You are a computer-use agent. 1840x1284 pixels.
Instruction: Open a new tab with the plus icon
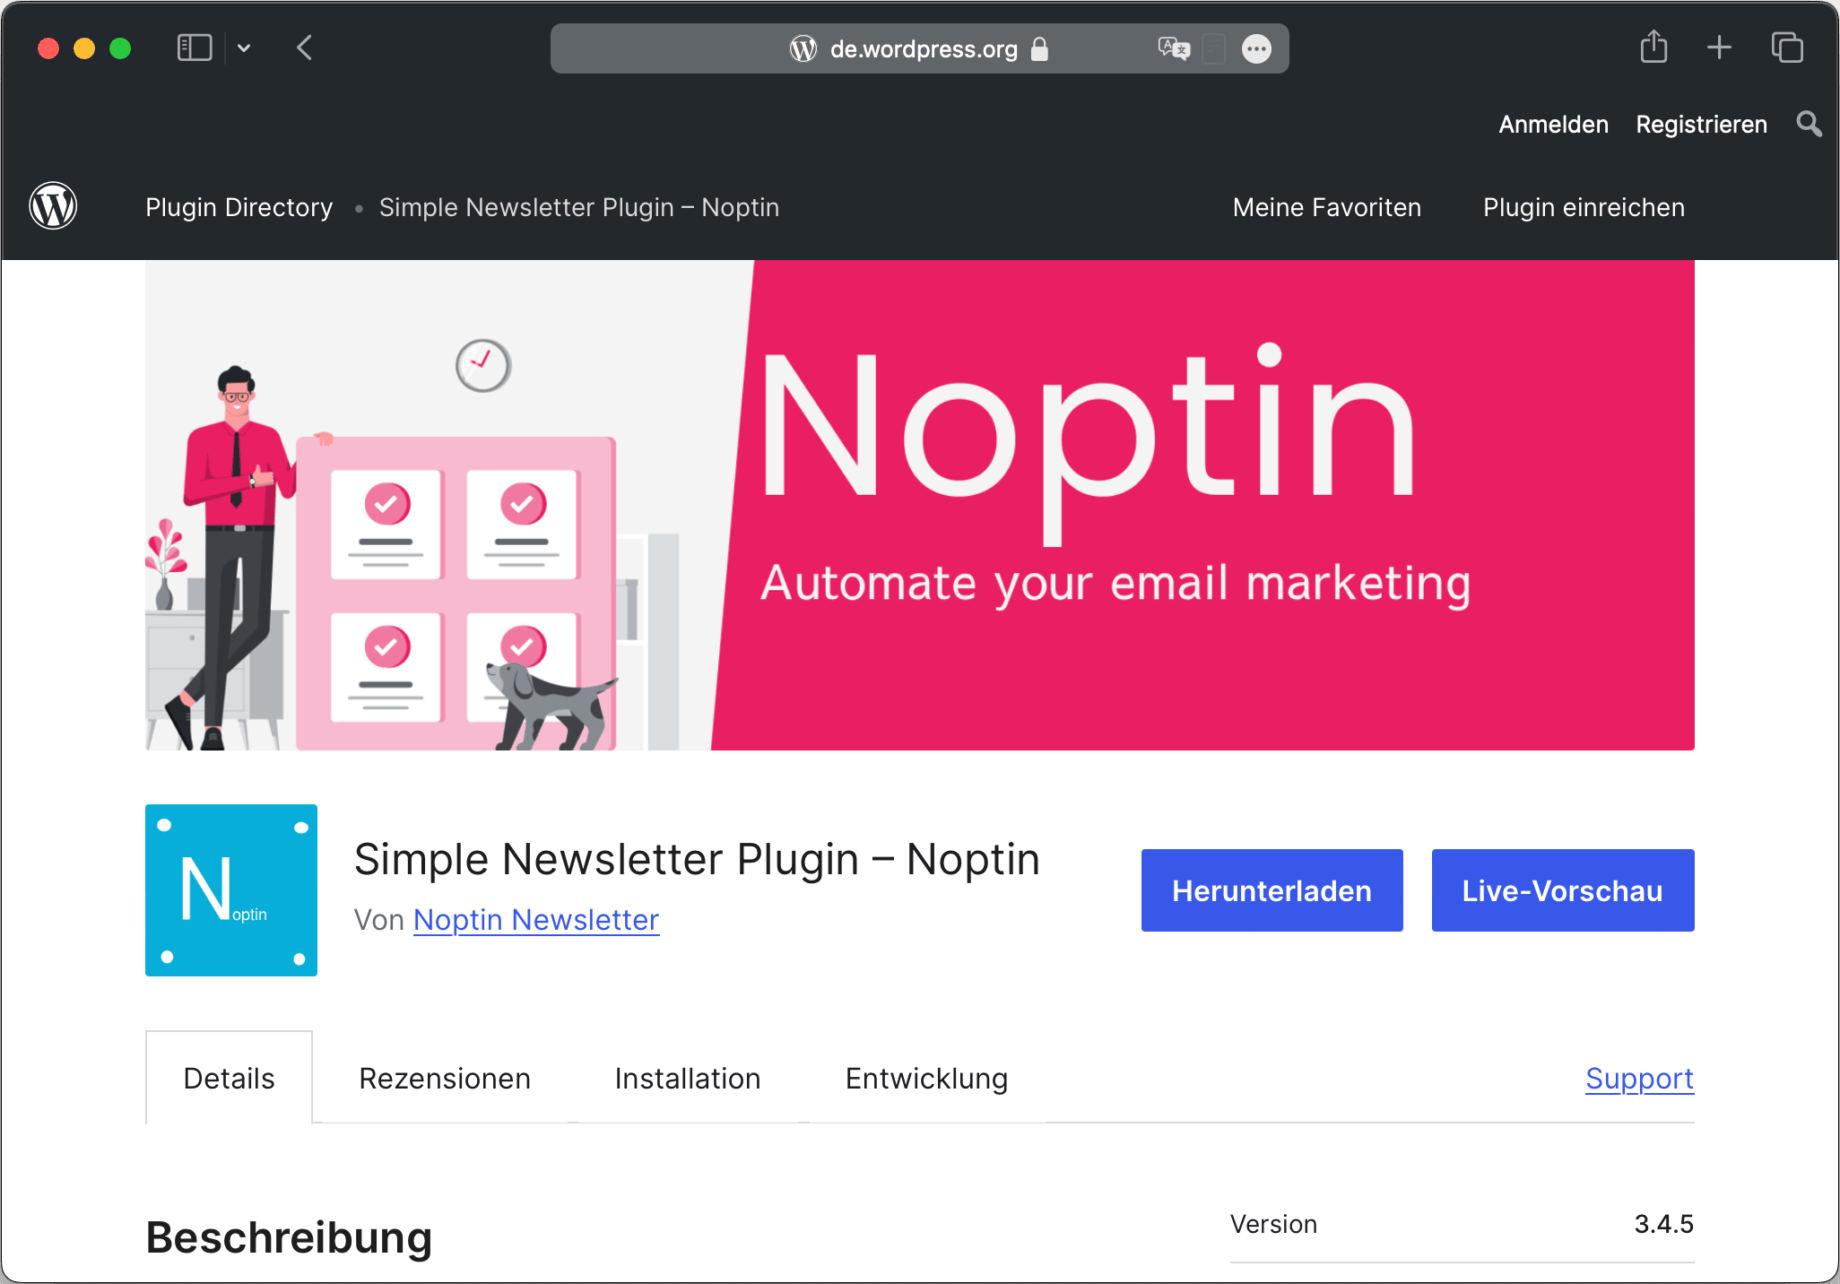(1719, 47)
